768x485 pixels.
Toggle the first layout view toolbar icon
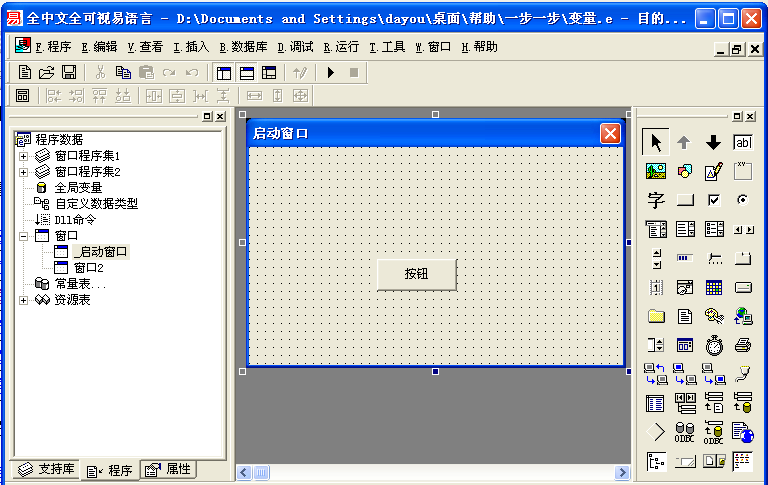224,73
